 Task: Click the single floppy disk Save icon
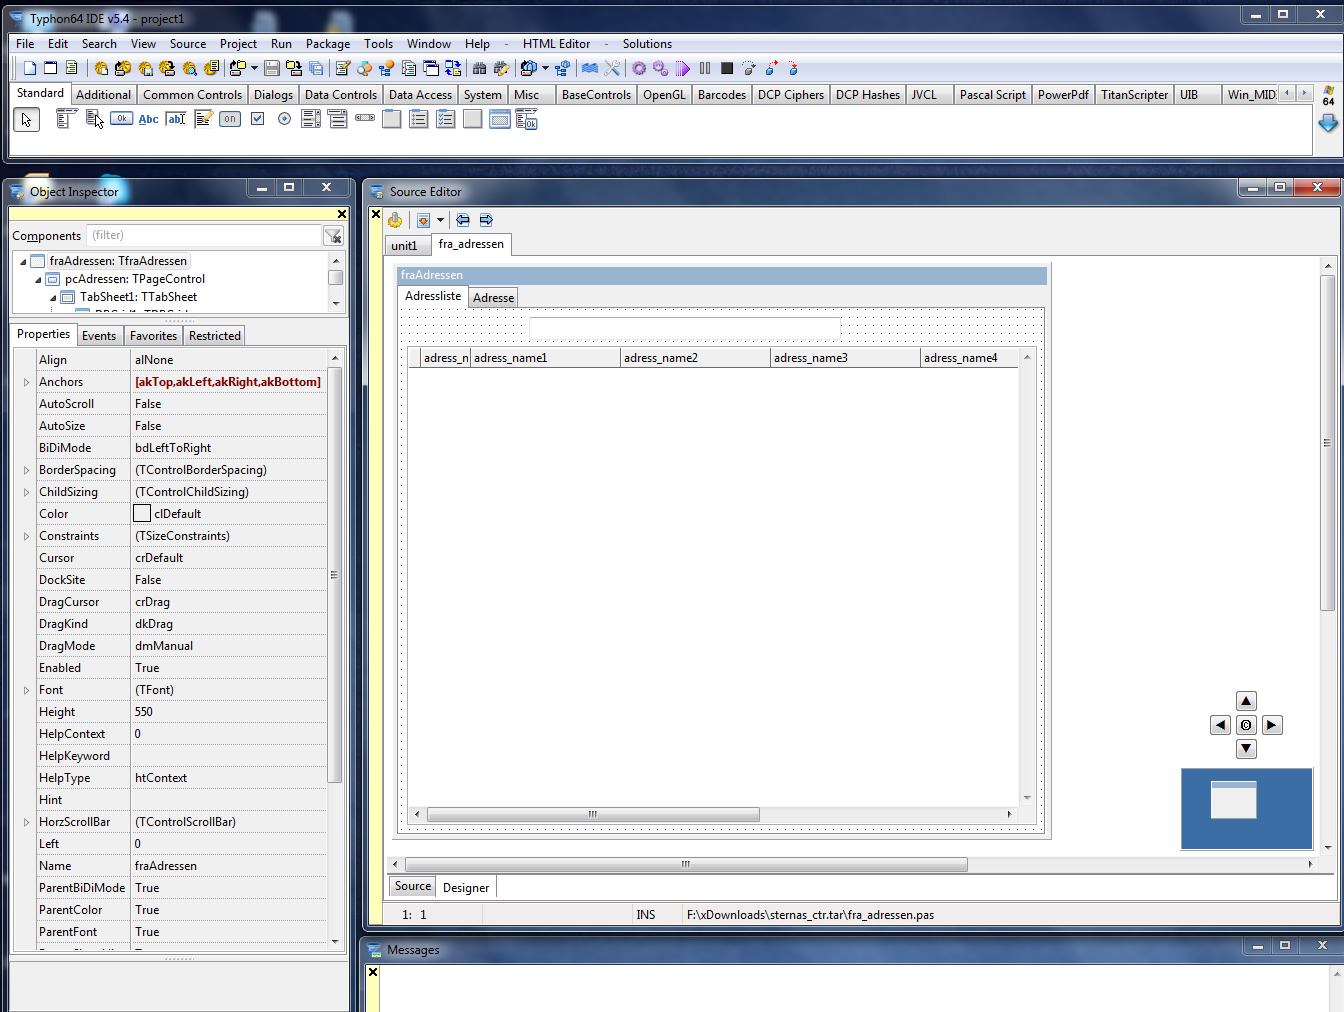pyautogui.click(x=272, y=68)
